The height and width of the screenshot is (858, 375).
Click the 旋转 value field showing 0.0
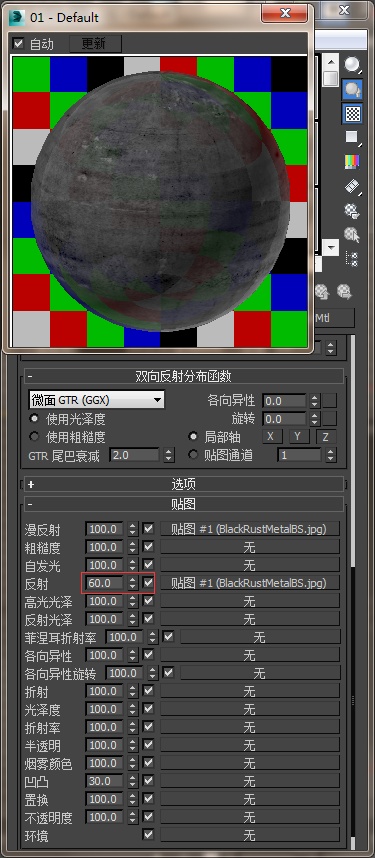(285, 419)
